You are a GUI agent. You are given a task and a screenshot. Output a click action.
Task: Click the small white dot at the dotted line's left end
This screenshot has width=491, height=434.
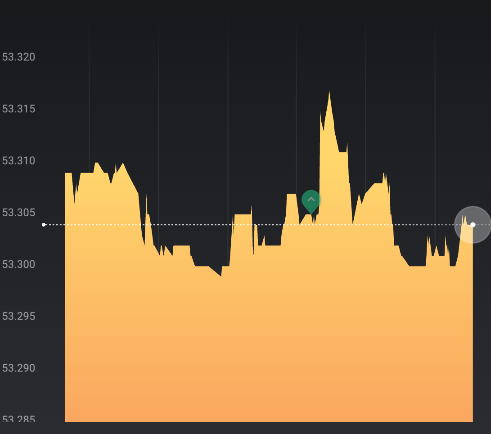click(x=44, y=225)
